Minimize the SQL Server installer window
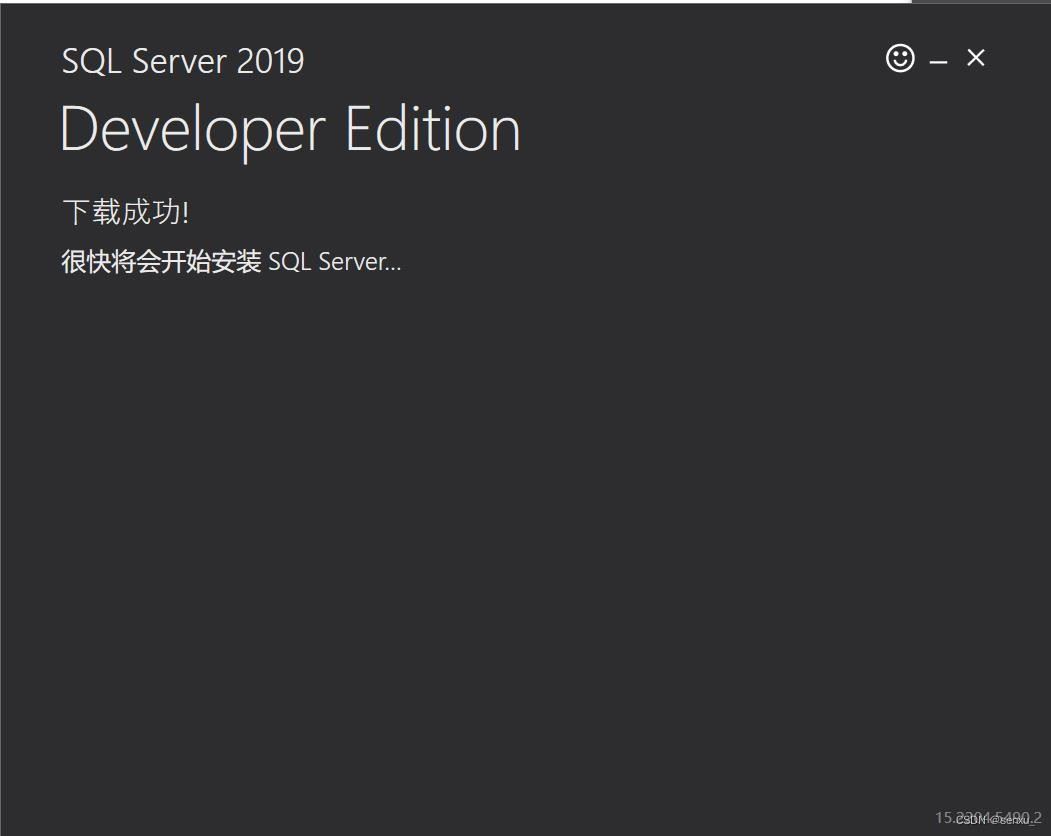 938,62
